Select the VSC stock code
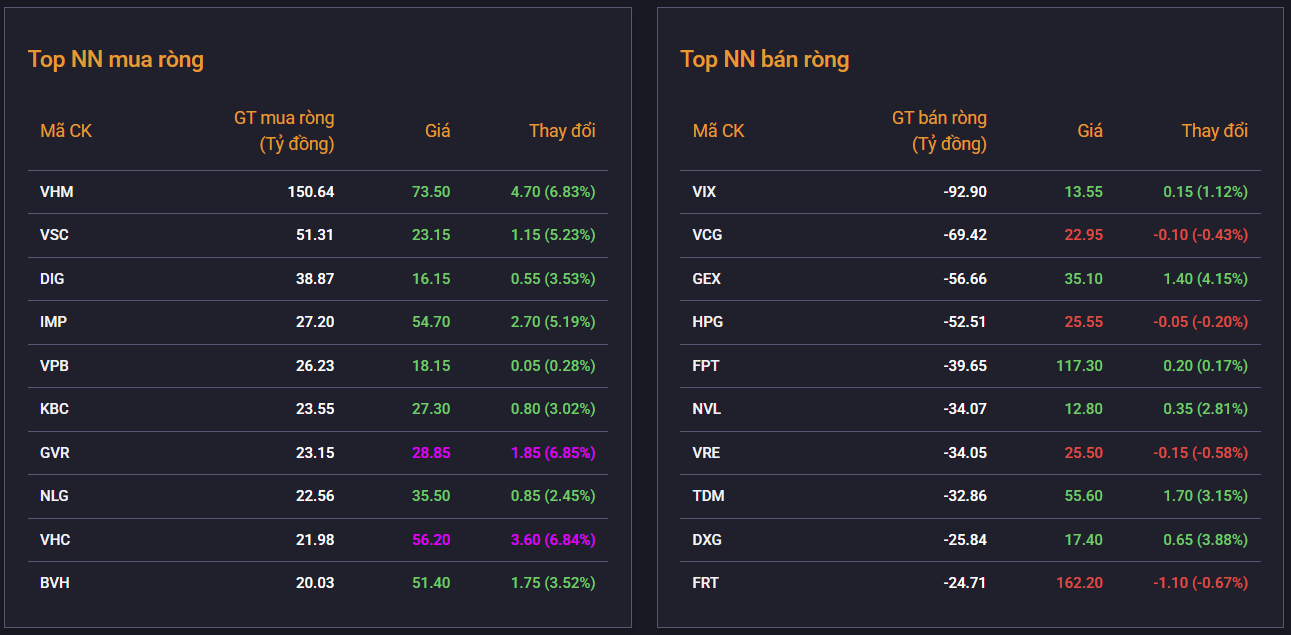Viewport: 1291px width, 635px height. [x=54, y=235]
